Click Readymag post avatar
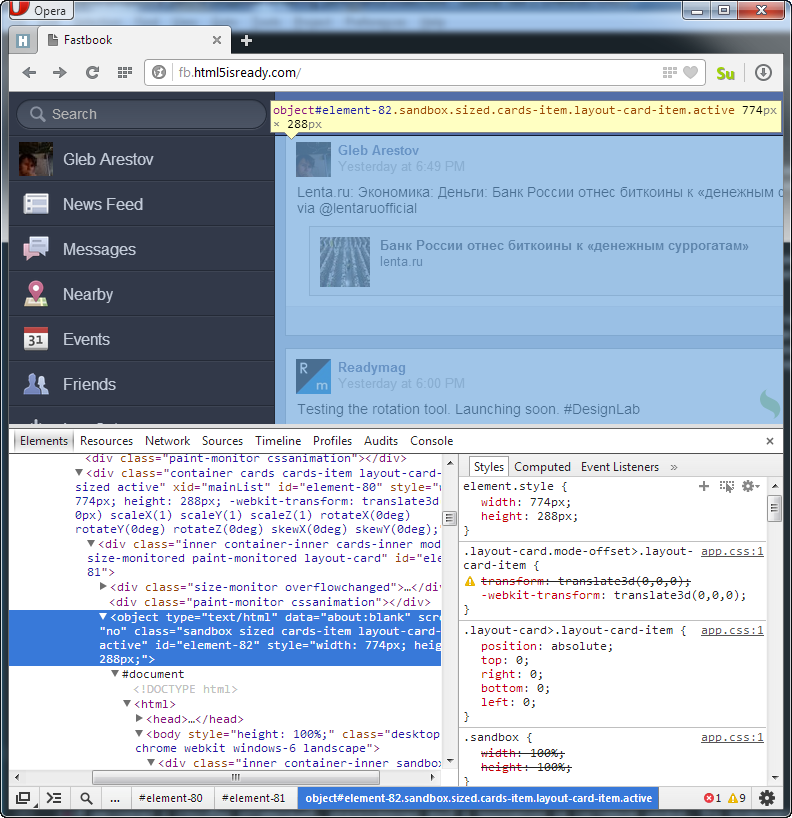 coord(313,376)
